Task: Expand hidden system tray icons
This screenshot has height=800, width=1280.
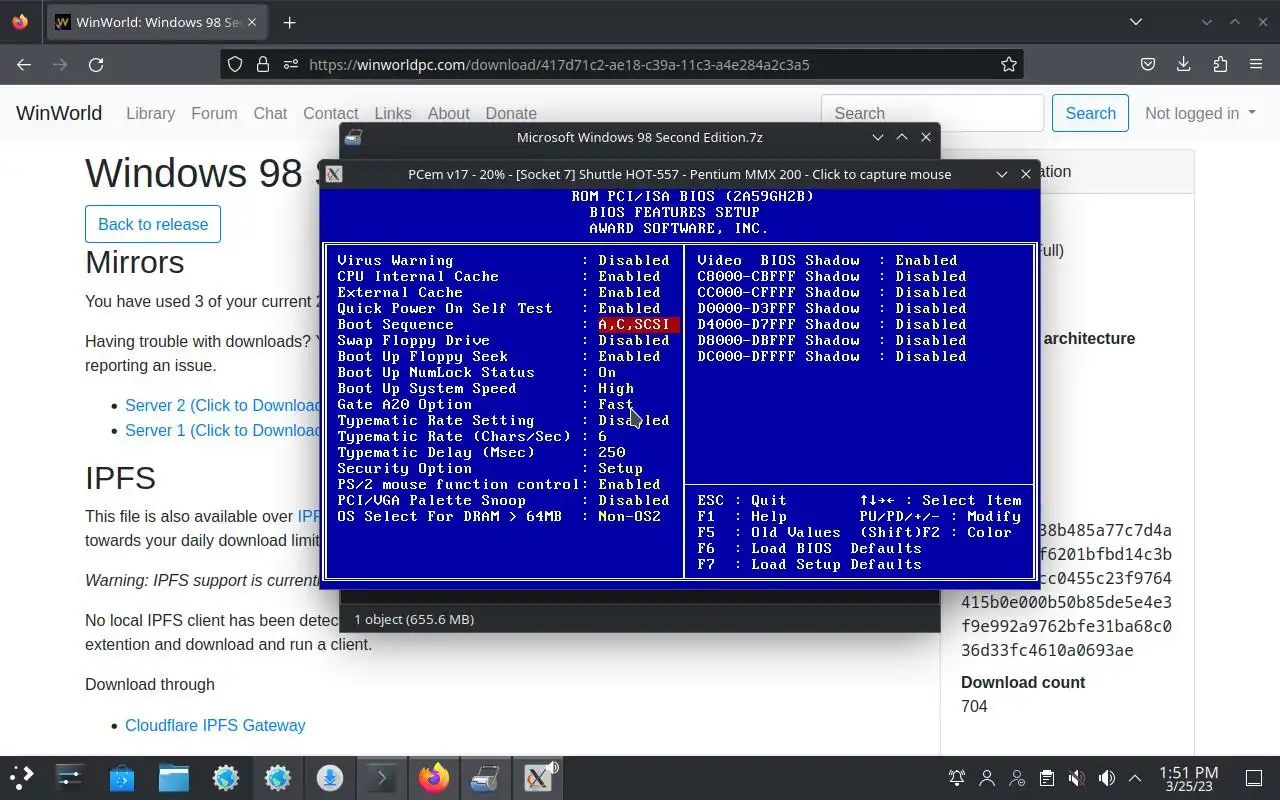Action: 1135,778
